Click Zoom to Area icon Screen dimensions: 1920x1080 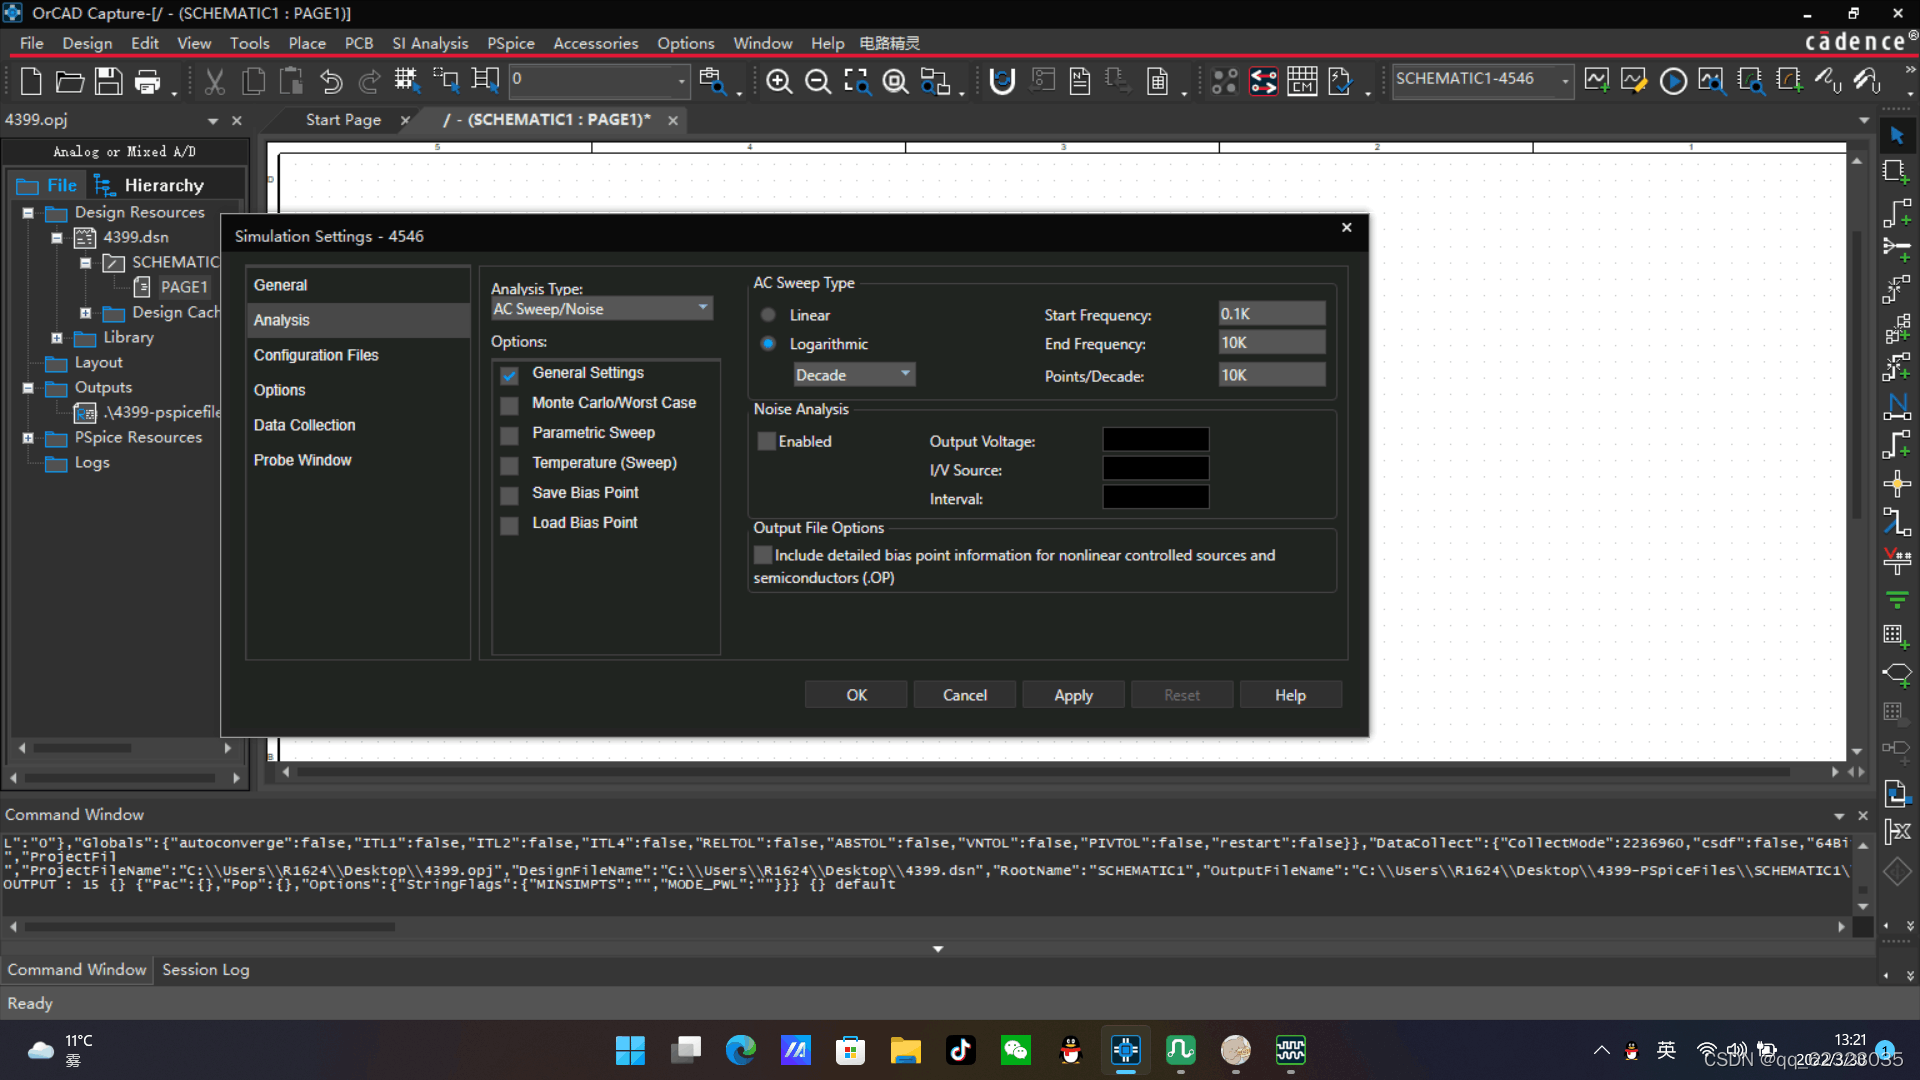(x=857, y=81)
